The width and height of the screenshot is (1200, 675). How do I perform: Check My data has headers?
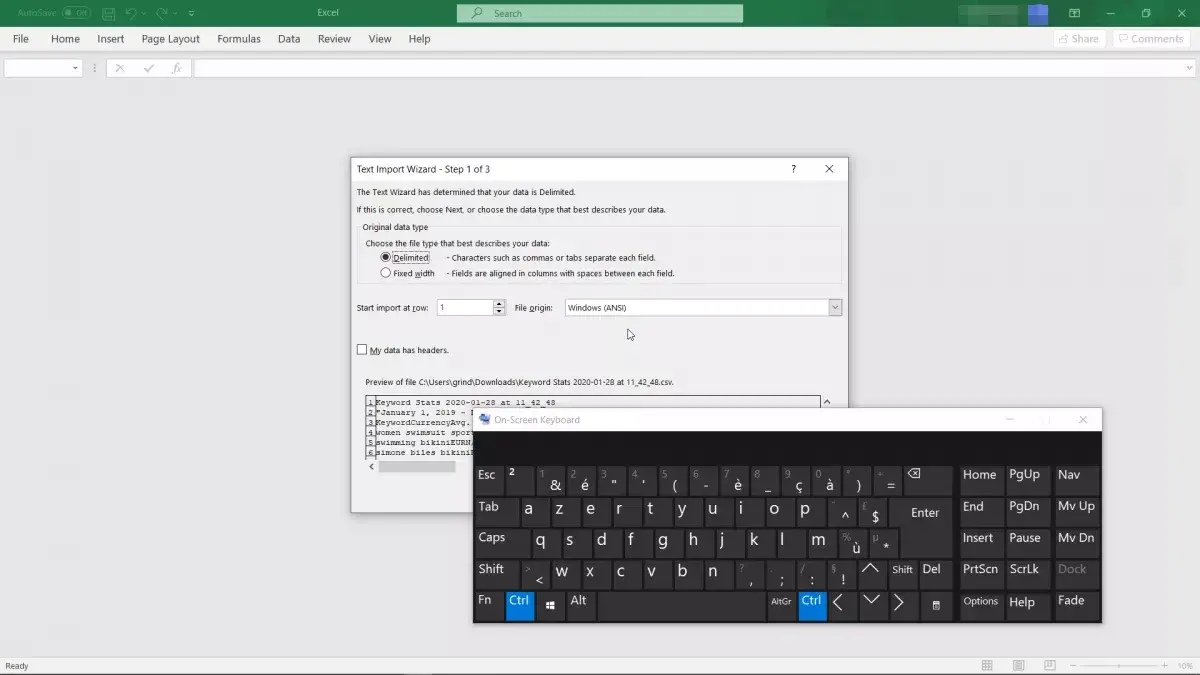tap(362, 350)
